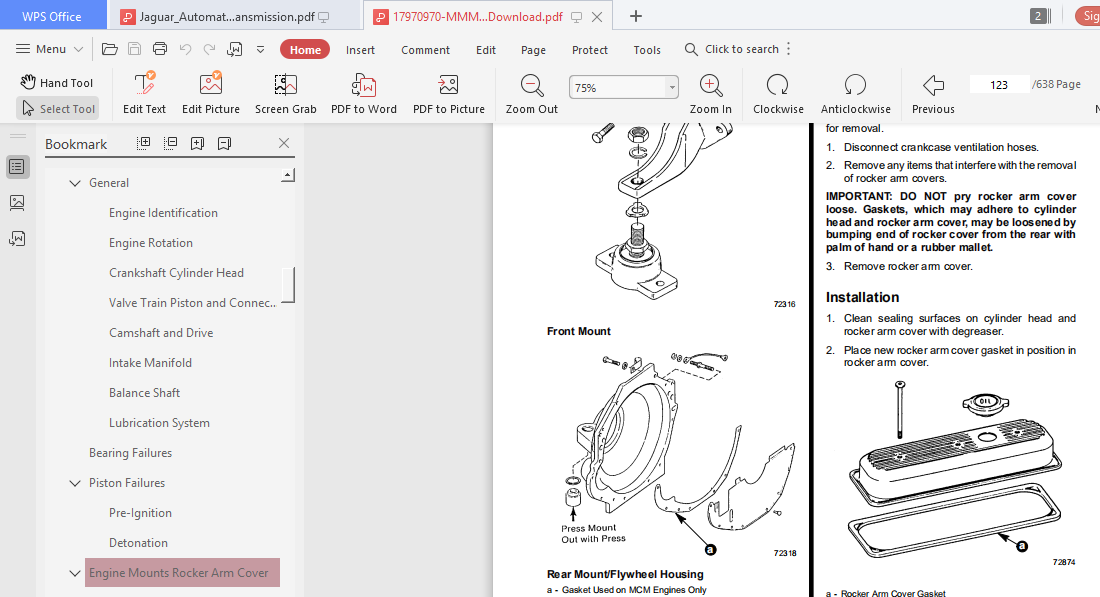Viewport: 1100px width, 597px height.
Task: Open the thumbnail sidebar panel icon
Action: tap(17, 203)
